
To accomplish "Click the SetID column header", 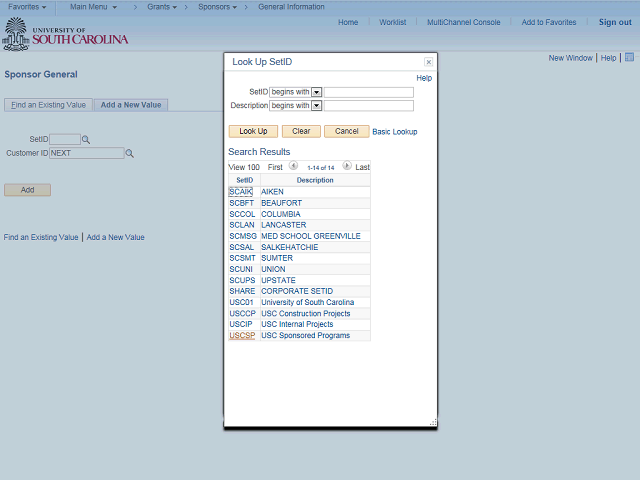I will point(244,180).
